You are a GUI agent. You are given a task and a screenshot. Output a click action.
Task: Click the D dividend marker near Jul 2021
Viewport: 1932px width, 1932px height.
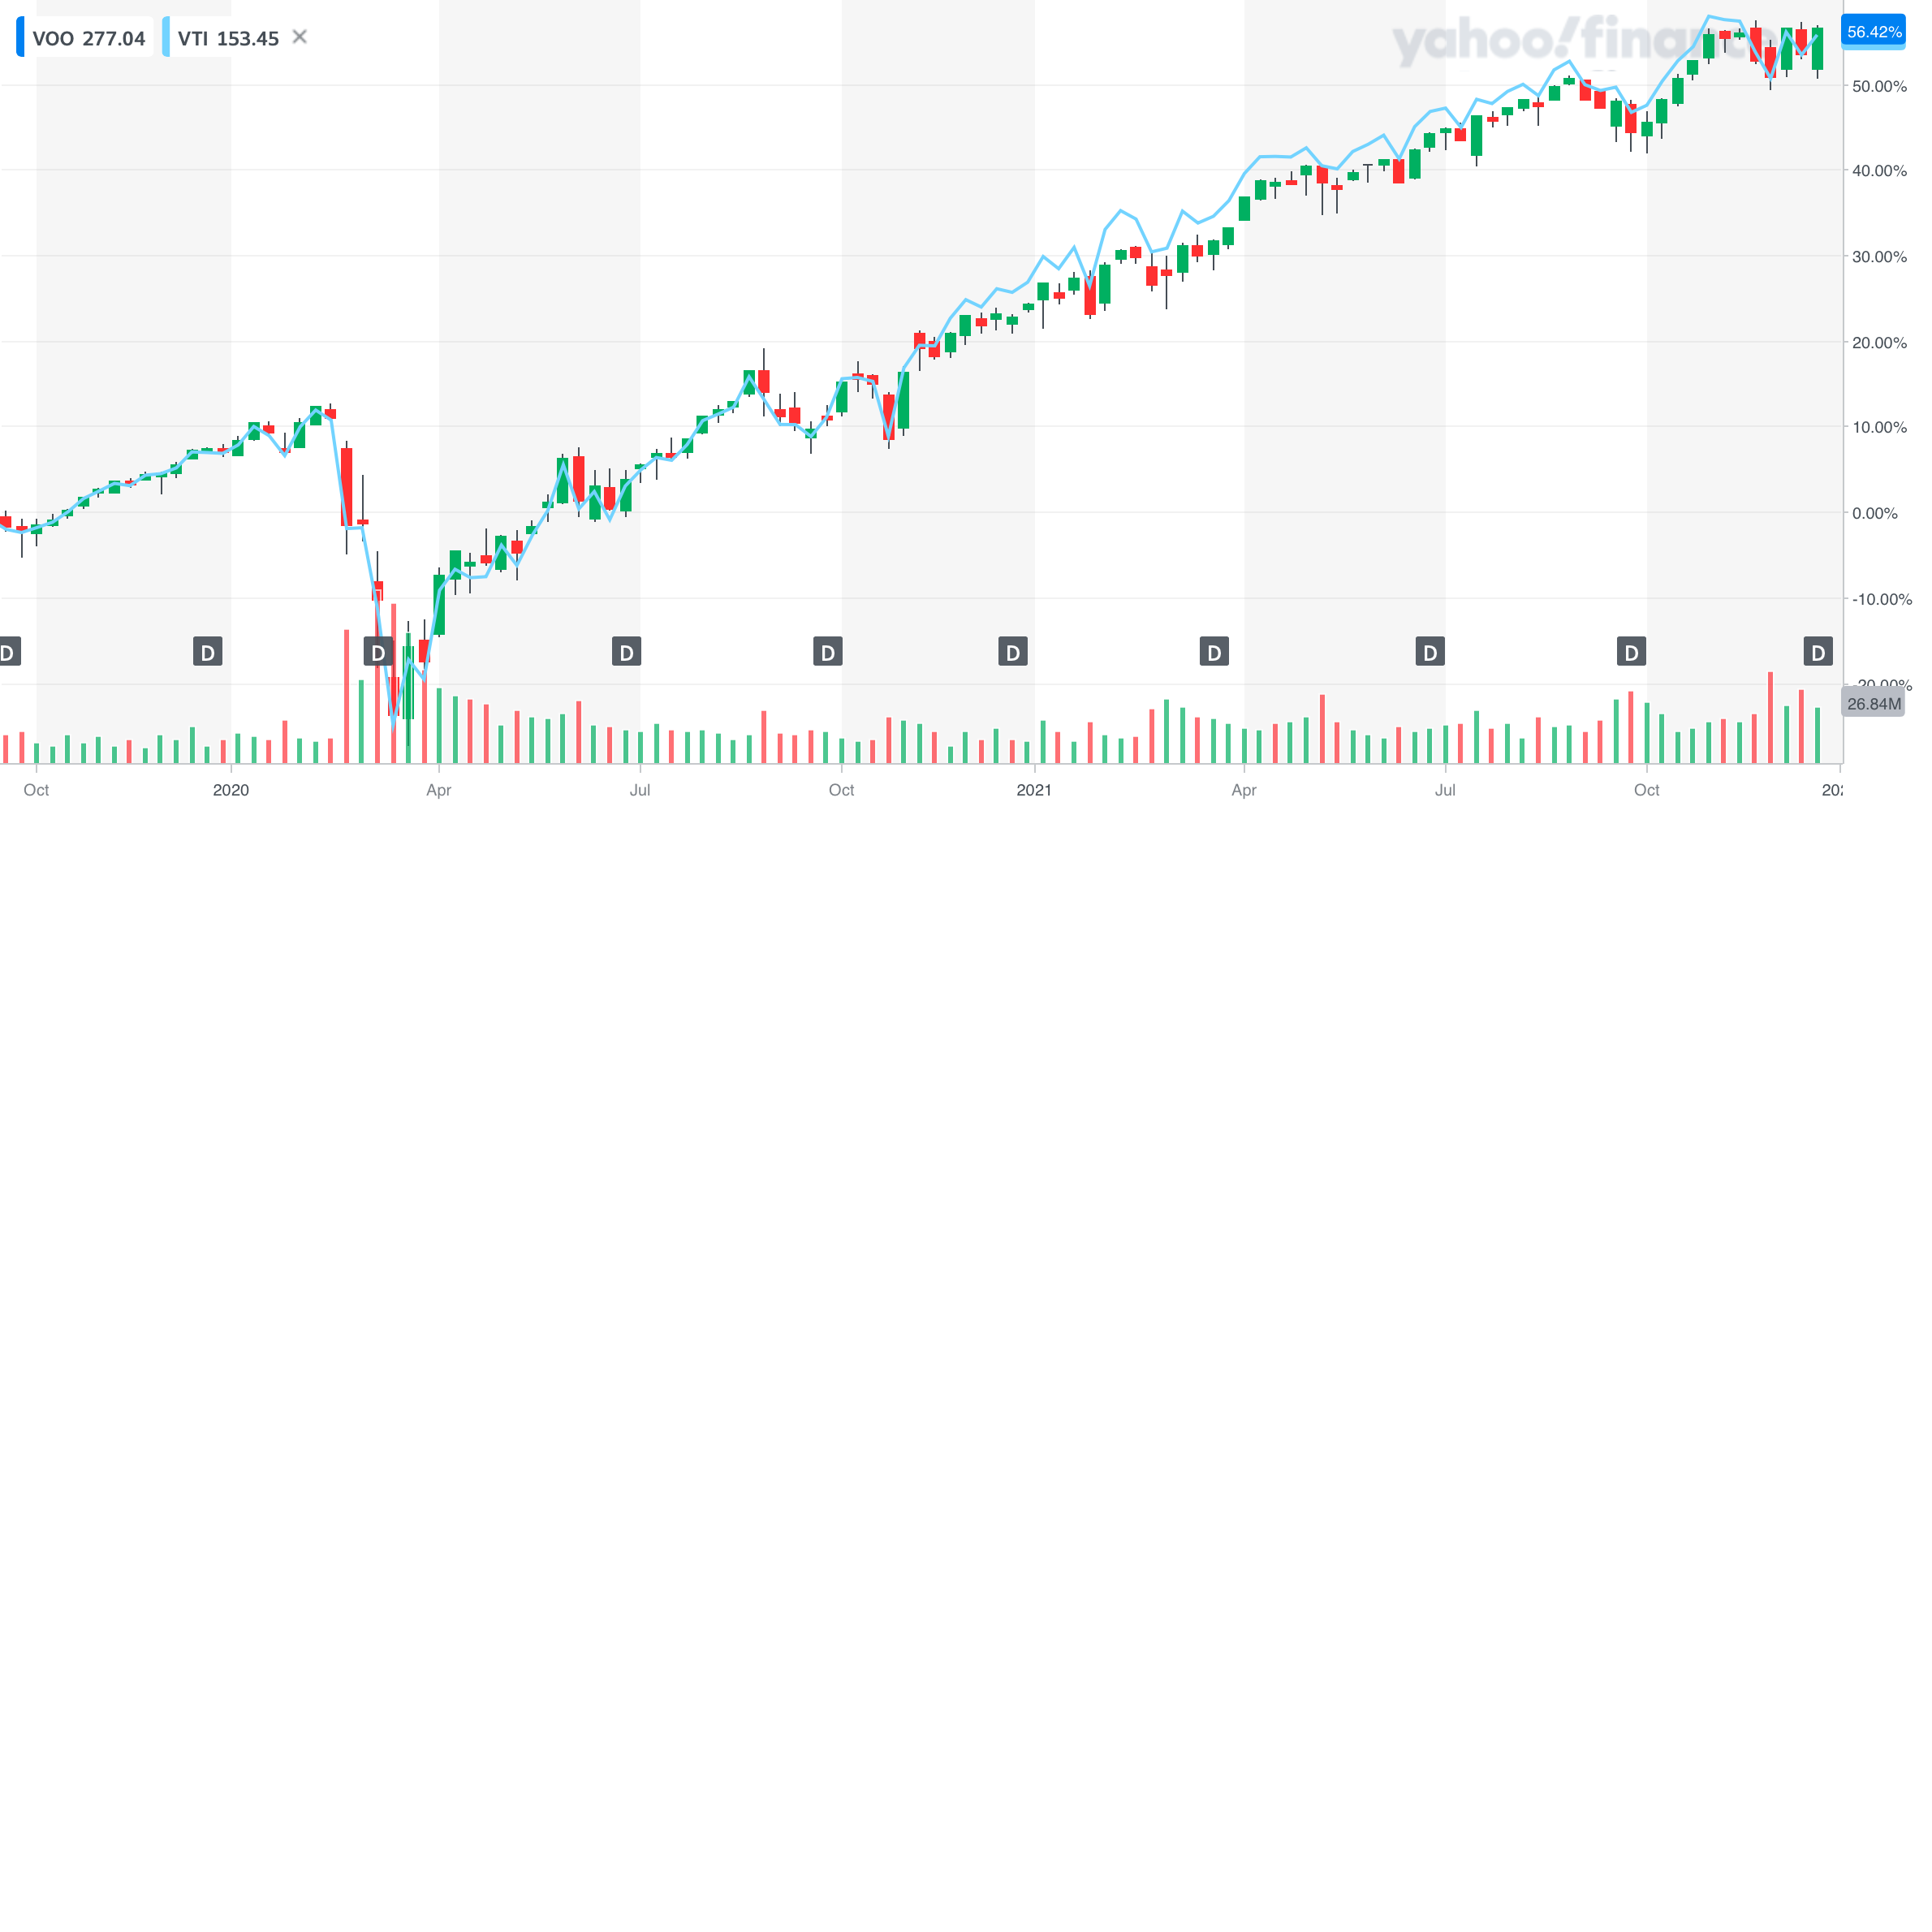pyautogui.click(x=1430, y=651)
